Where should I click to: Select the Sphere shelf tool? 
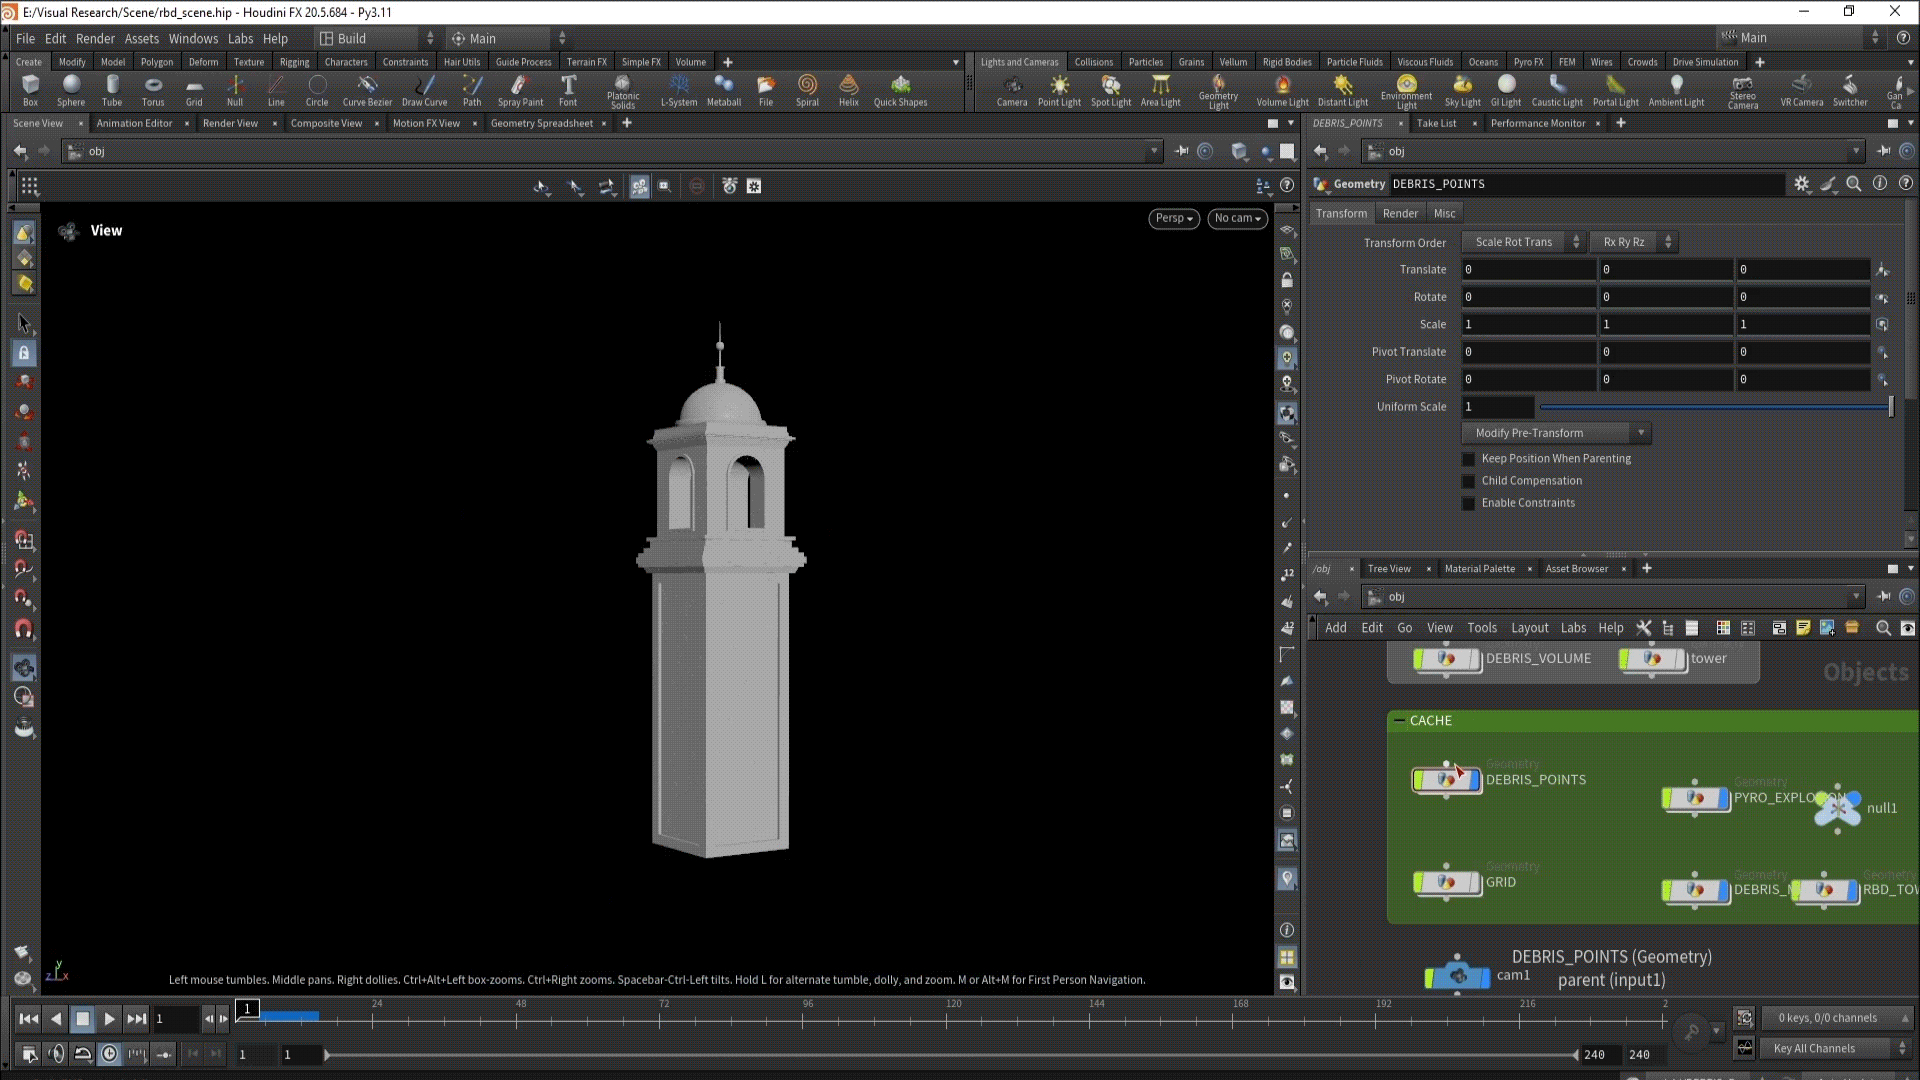[x=71, y=89]
